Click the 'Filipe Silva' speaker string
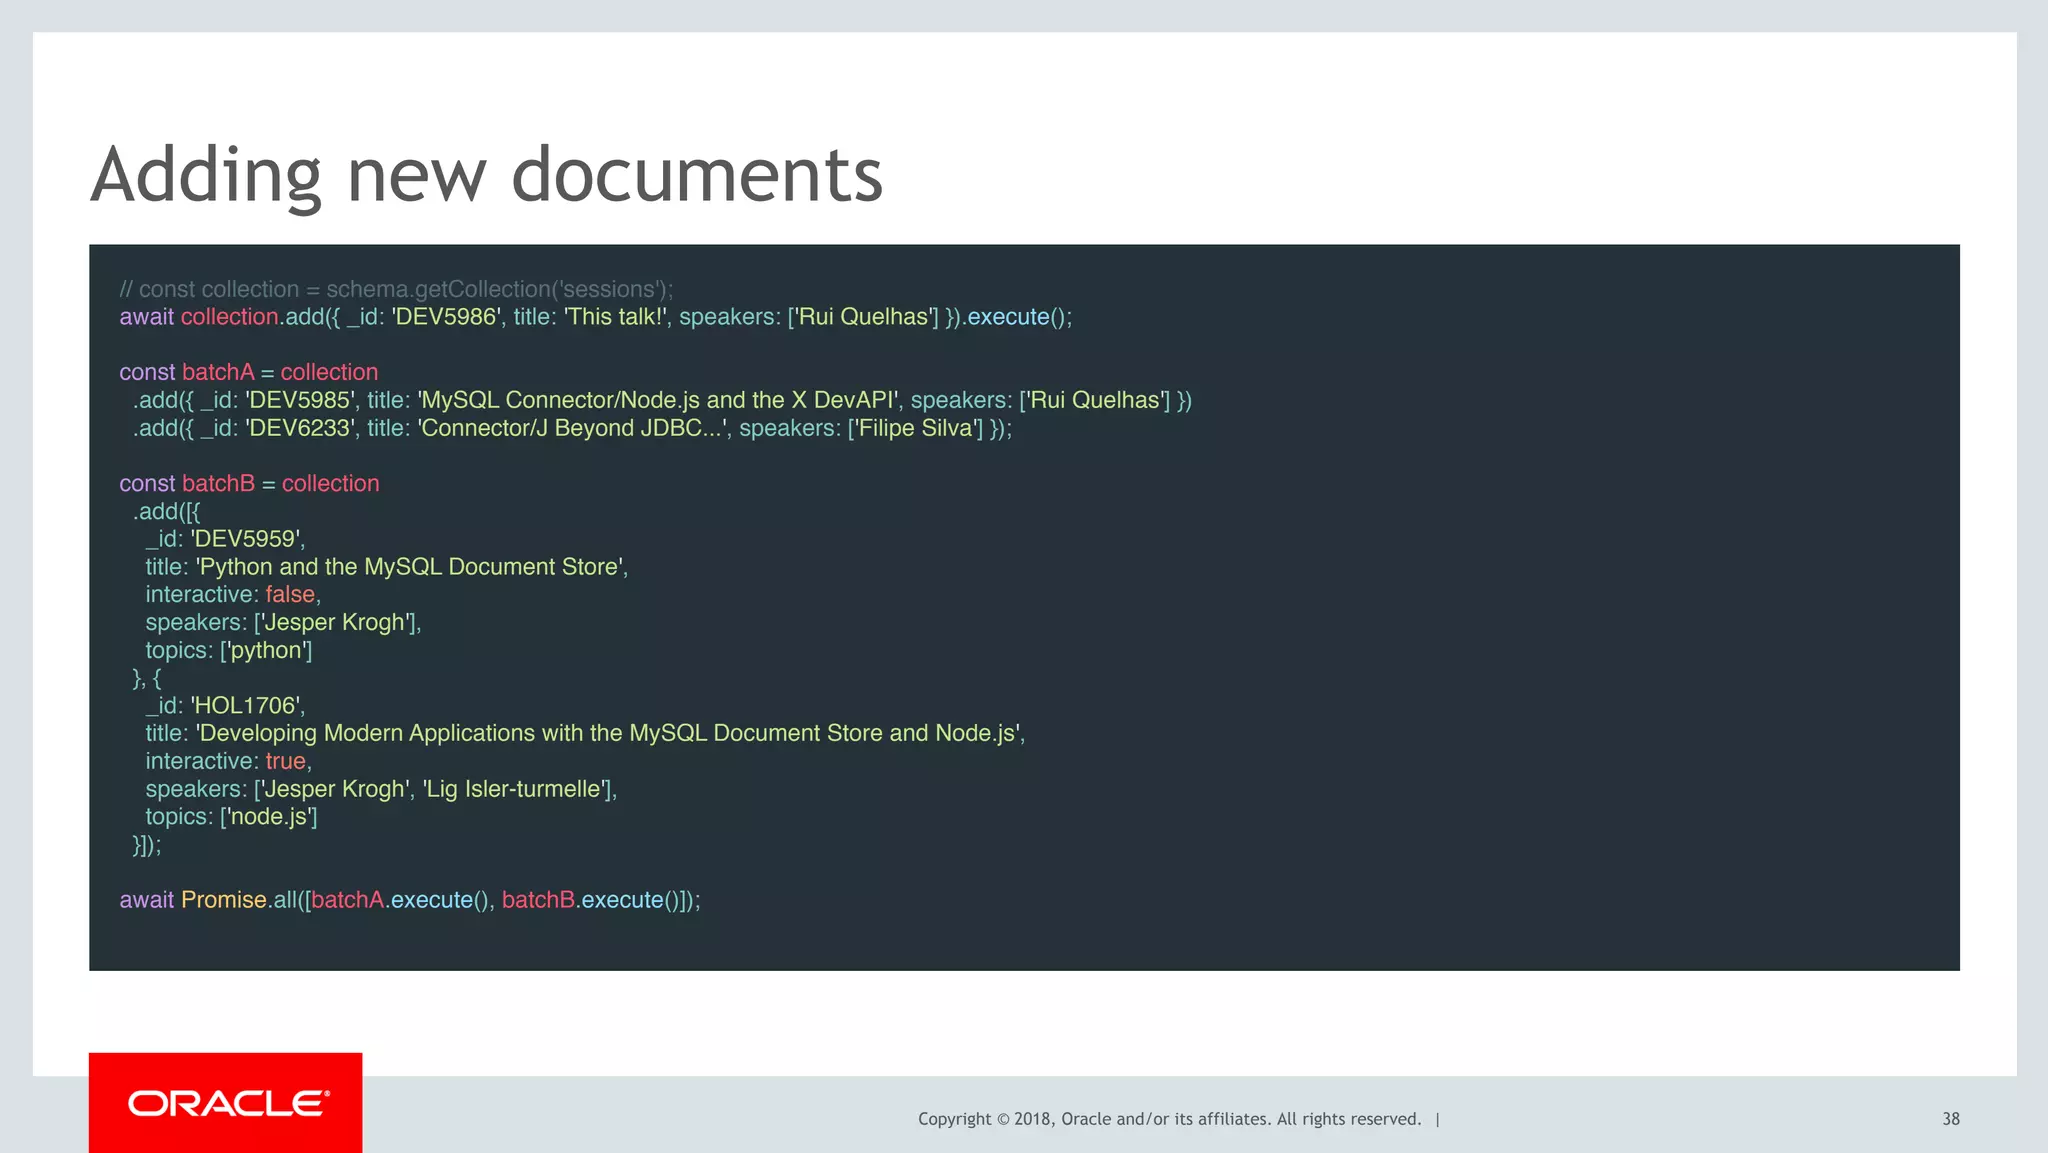This screenshot has width=2048, height=1153. 915,428
